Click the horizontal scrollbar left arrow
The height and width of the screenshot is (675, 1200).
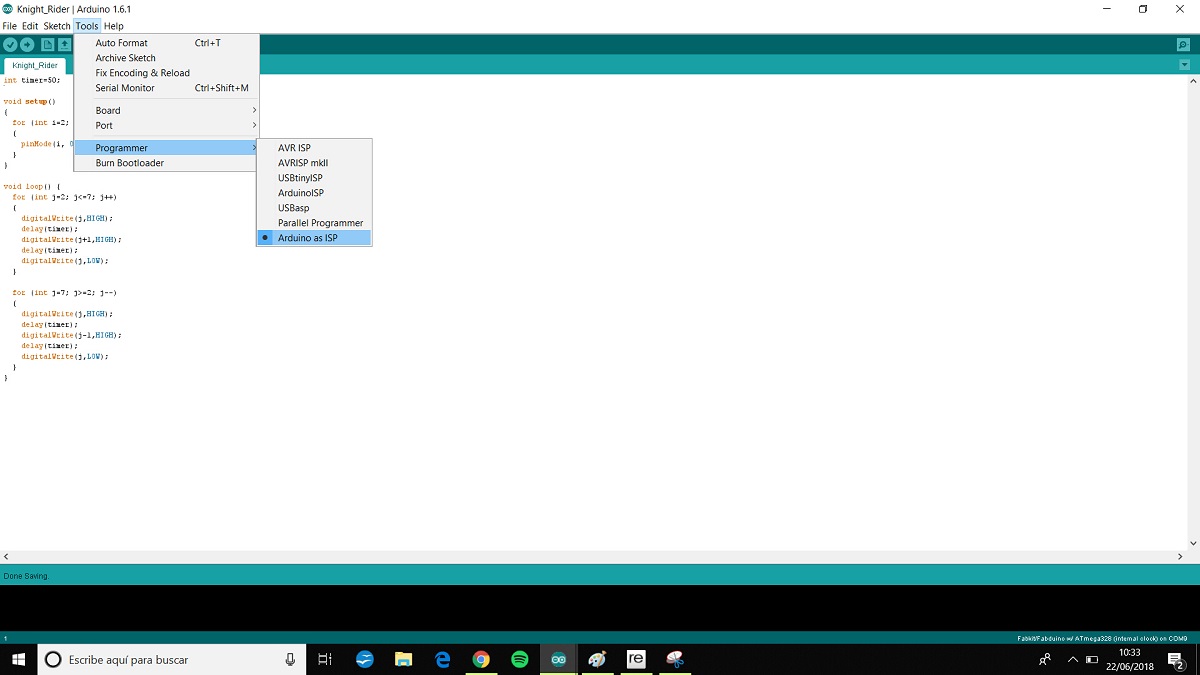(x=6, y=556)
